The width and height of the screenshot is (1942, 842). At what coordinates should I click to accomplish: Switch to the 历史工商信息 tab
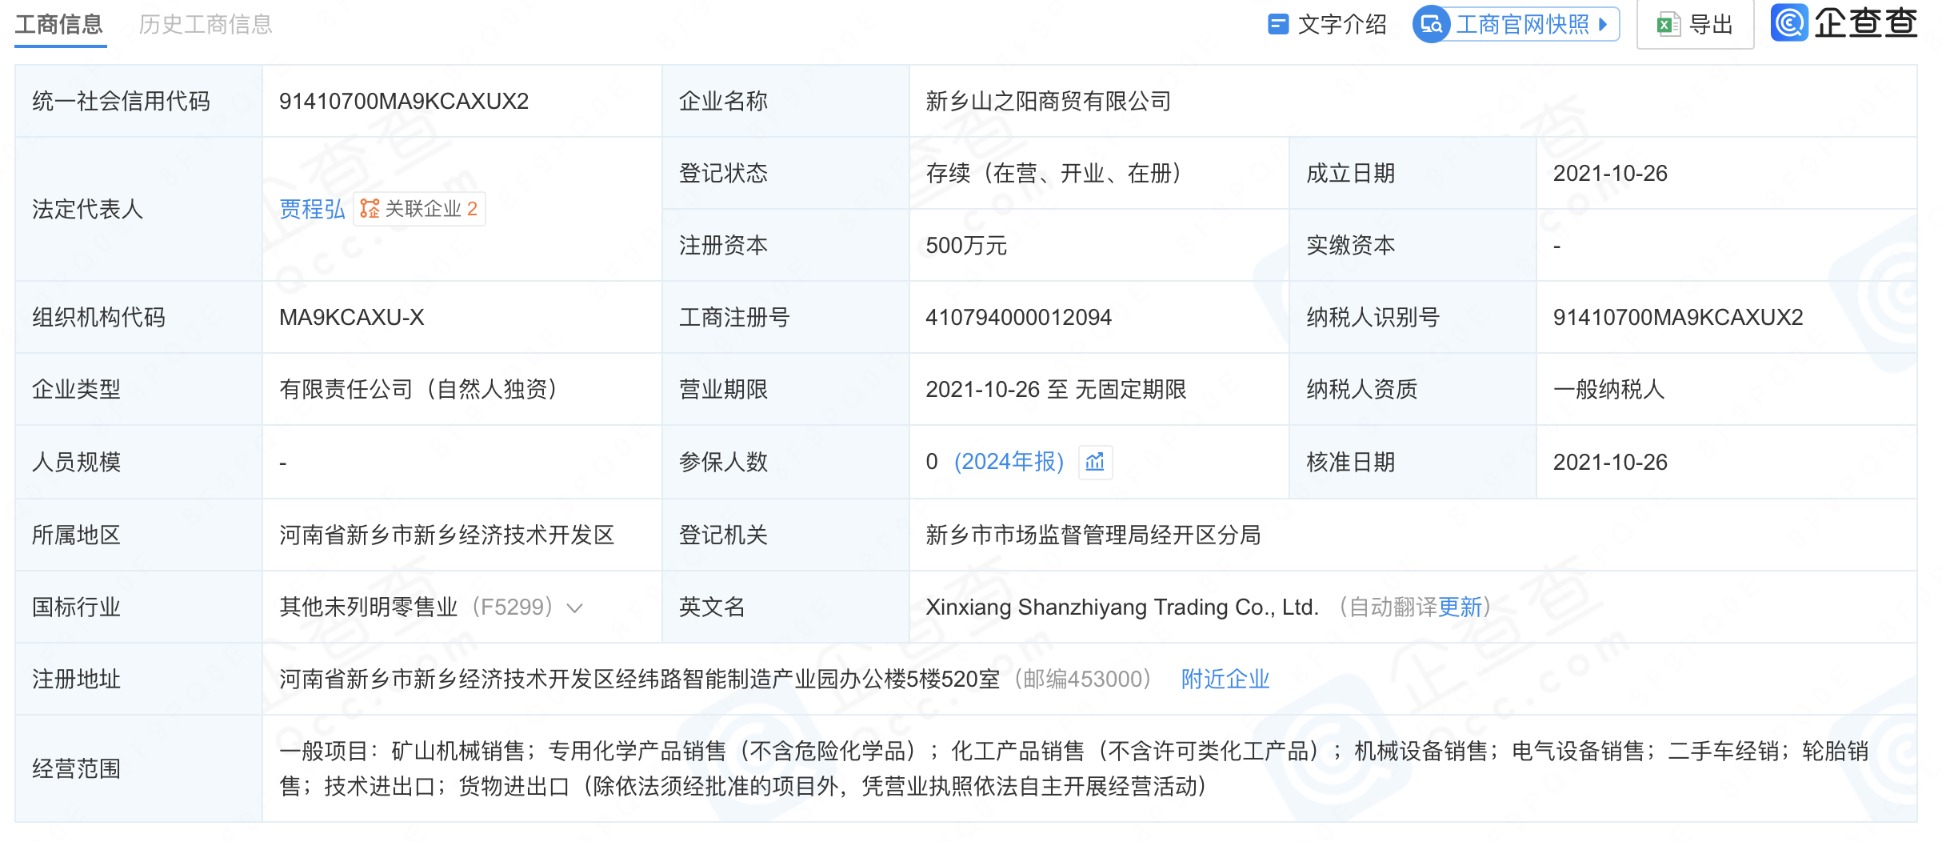tap(206, 24)
